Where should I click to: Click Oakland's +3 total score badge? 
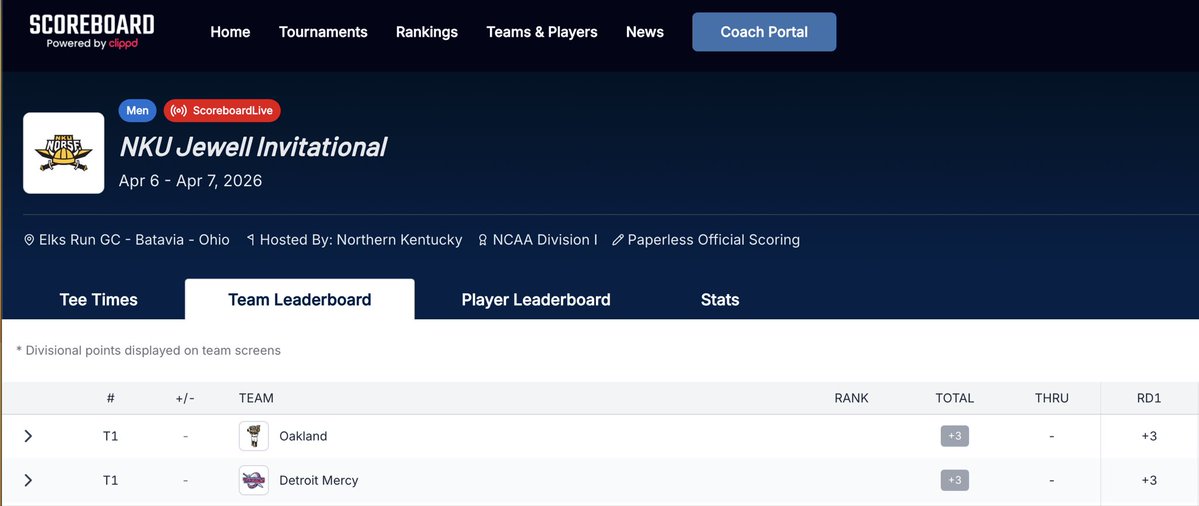click(954, 436)
